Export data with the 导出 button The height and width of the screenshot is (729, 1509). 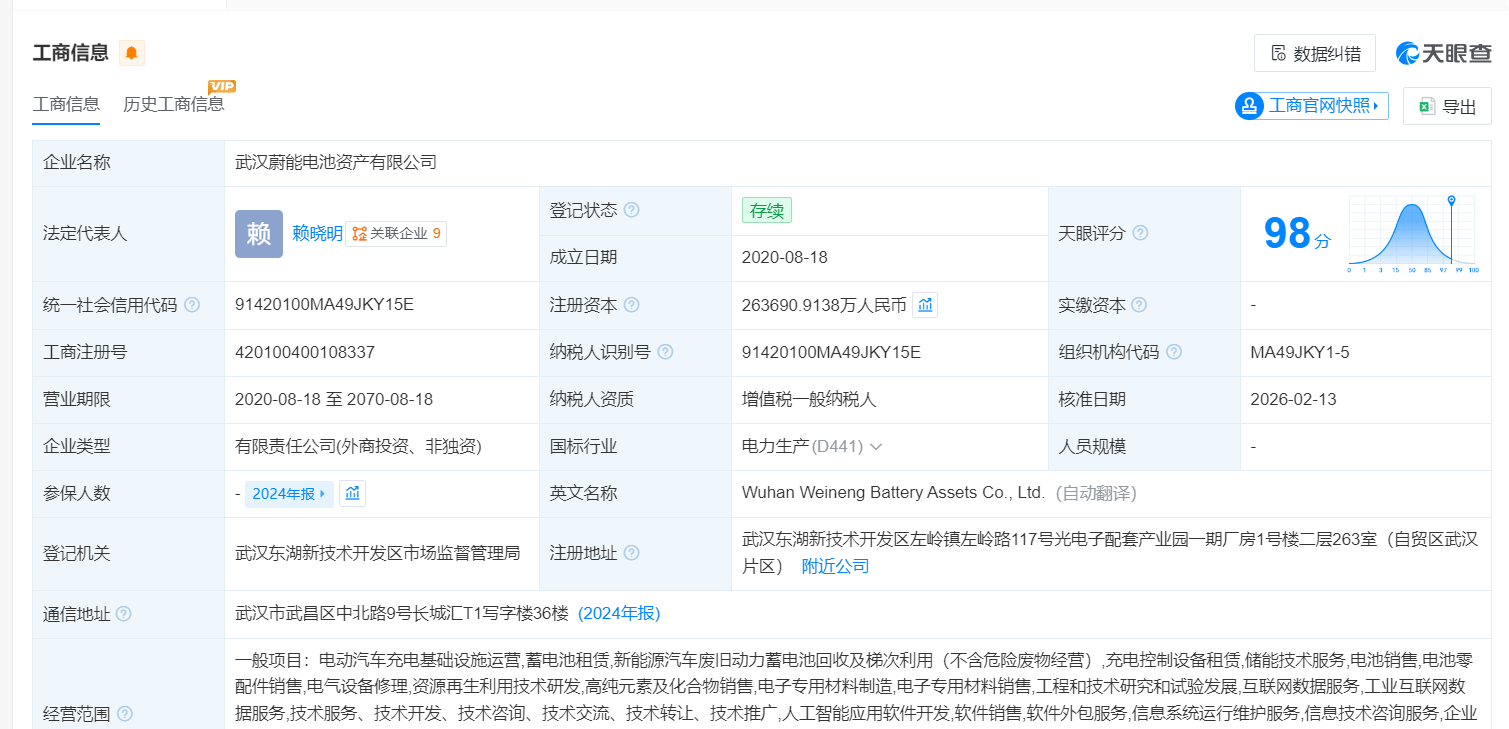pyautogui.click(x=1446, y=106)
